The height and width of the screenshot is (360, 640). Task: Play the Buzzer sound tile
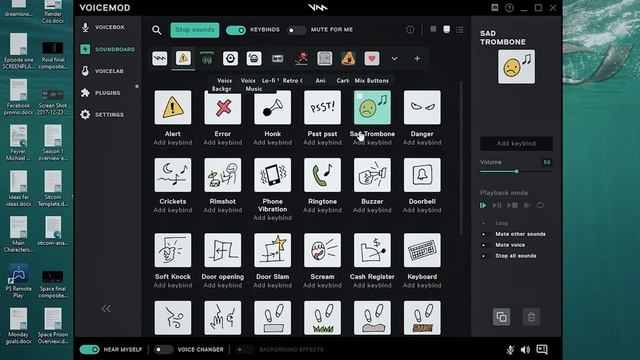[372, 175]
